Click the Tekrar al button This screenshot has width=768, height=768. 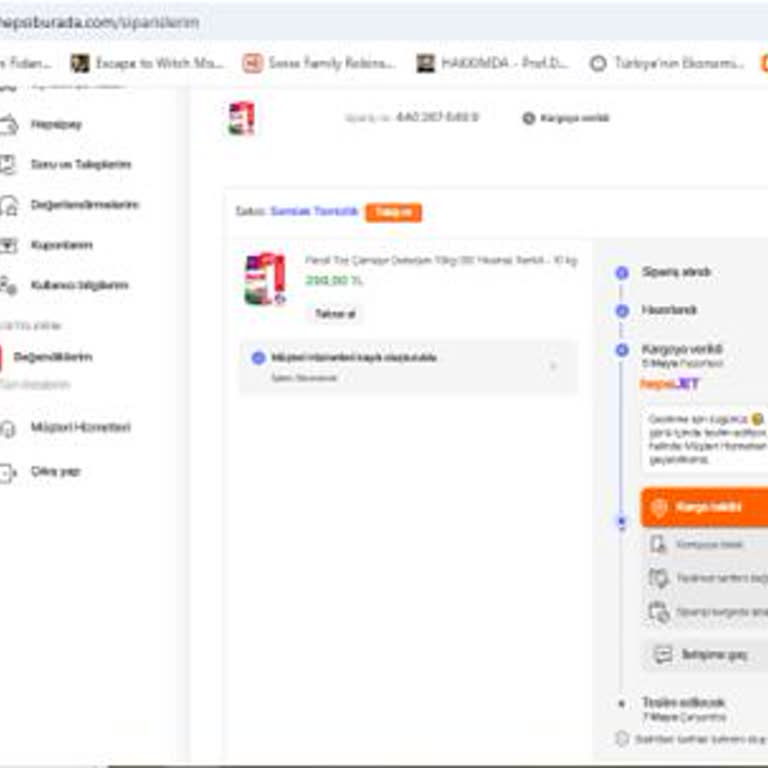pos(336,314)
